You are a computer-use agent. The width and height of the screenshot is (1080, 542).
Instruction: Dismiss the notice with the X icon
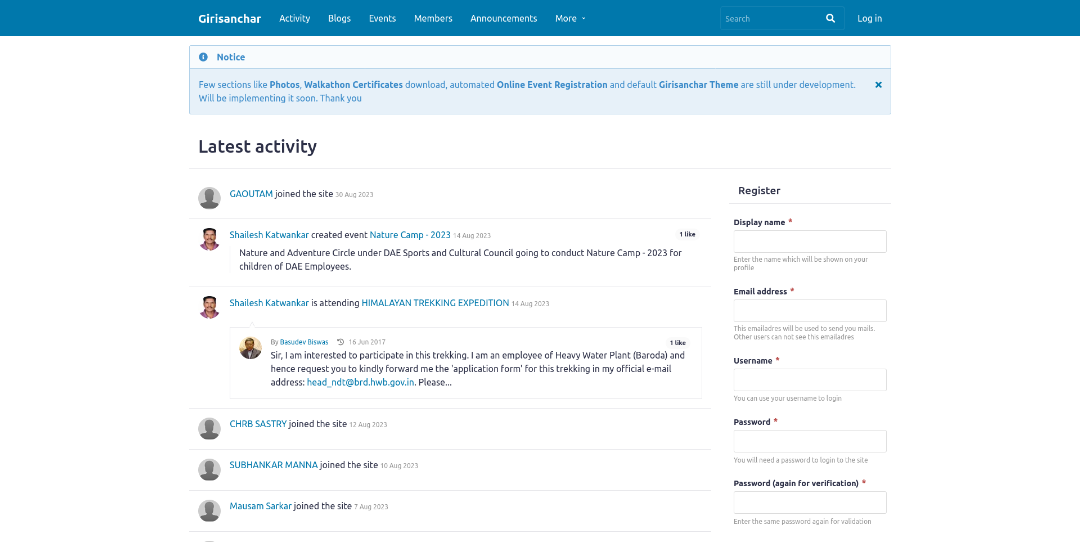pos(878,85)
